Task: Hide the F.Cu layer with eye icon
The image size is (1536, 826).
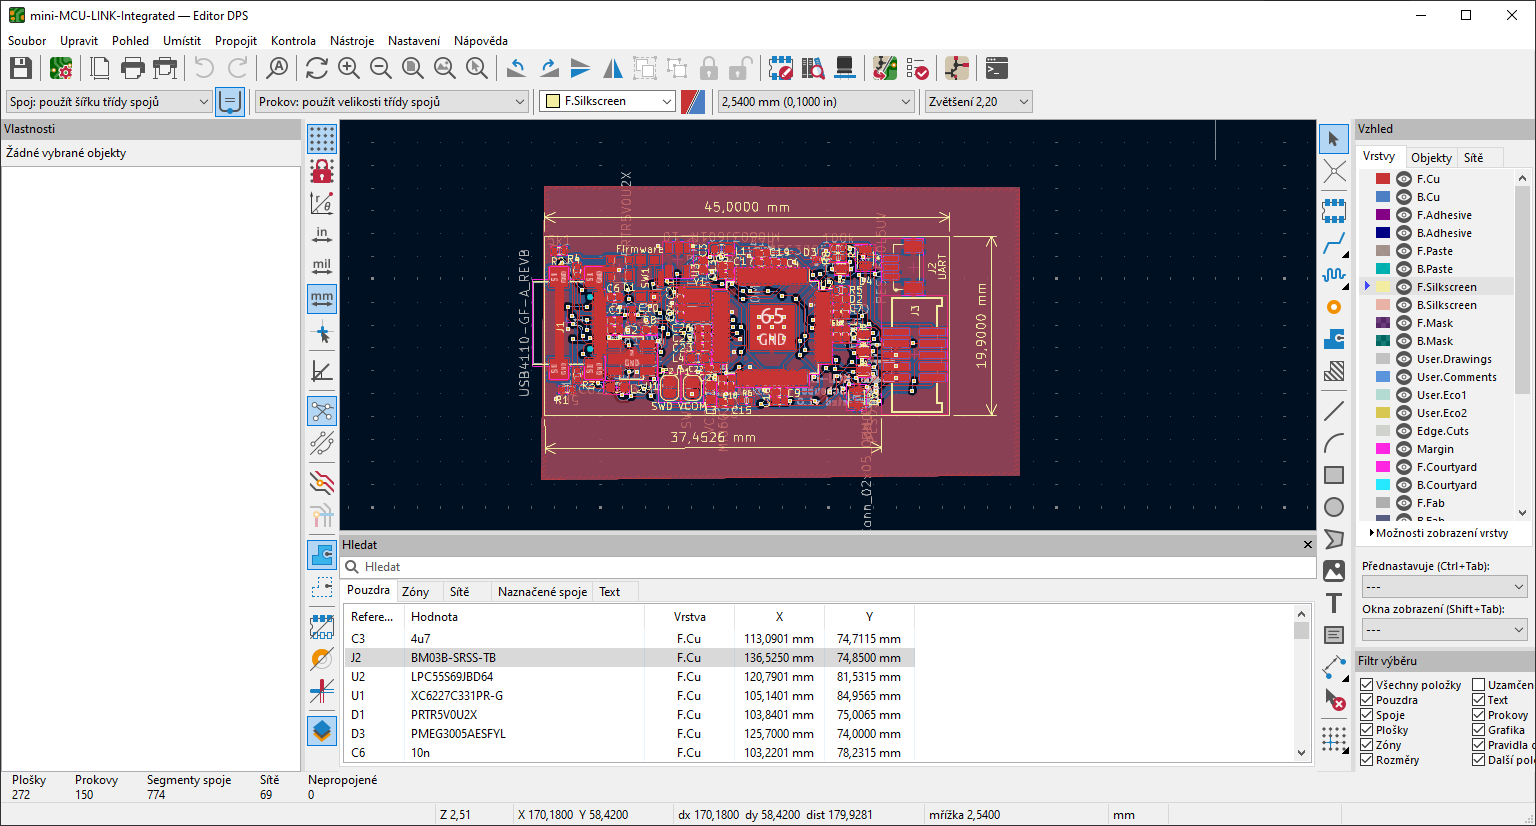Action: (1404, 179)
